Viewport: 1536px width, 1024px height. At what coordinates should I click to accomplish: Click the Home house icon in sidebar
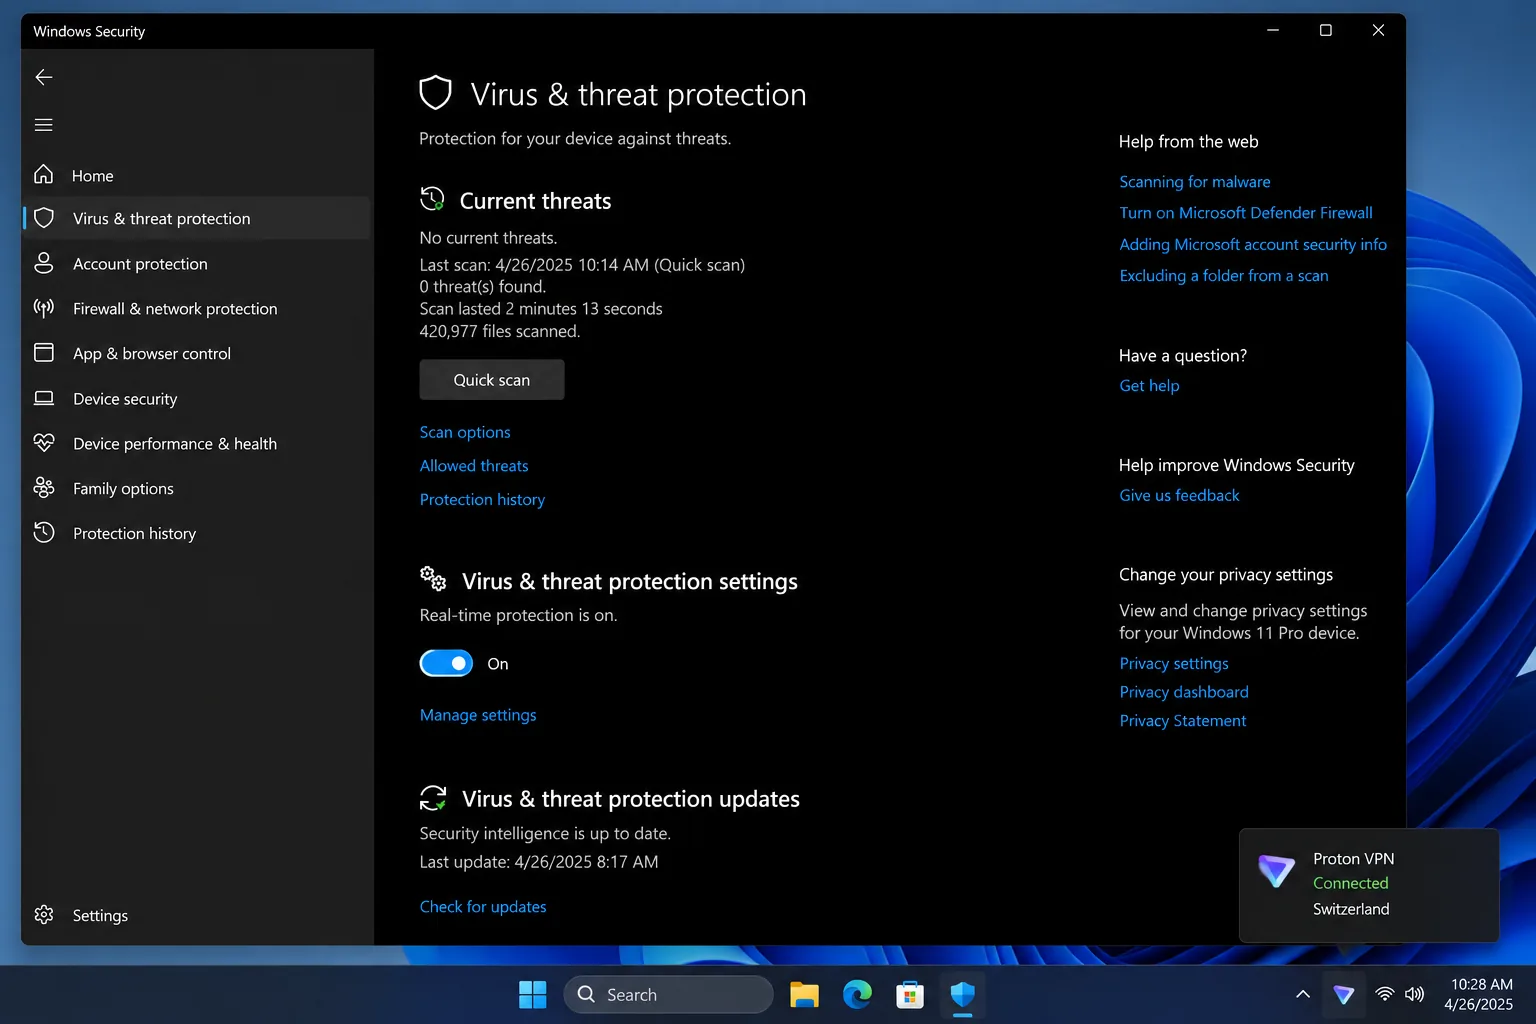click(44, 175)
